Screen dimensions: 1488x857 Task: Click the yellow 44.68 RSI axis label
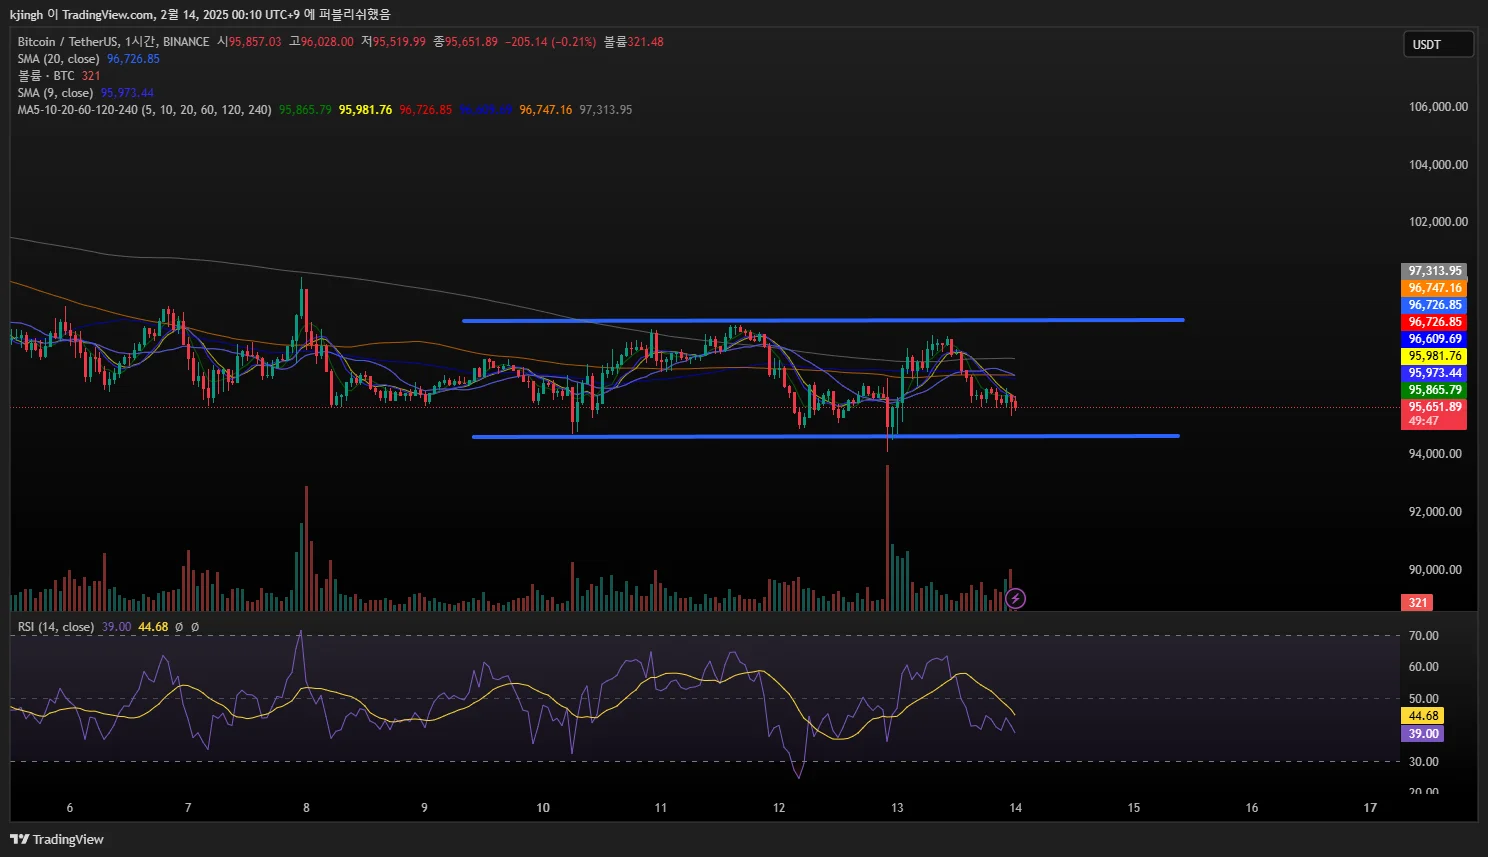(1423, 716)
